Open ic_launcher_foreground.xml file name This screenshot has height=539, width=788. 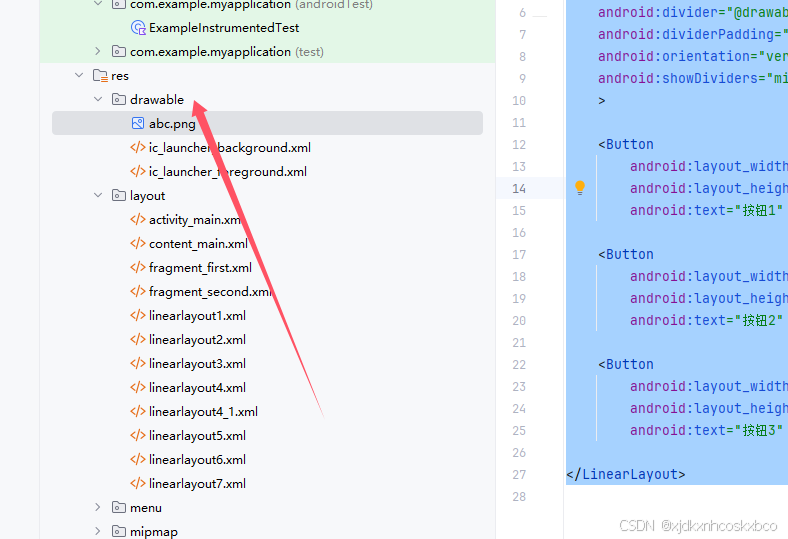[228, 172]
